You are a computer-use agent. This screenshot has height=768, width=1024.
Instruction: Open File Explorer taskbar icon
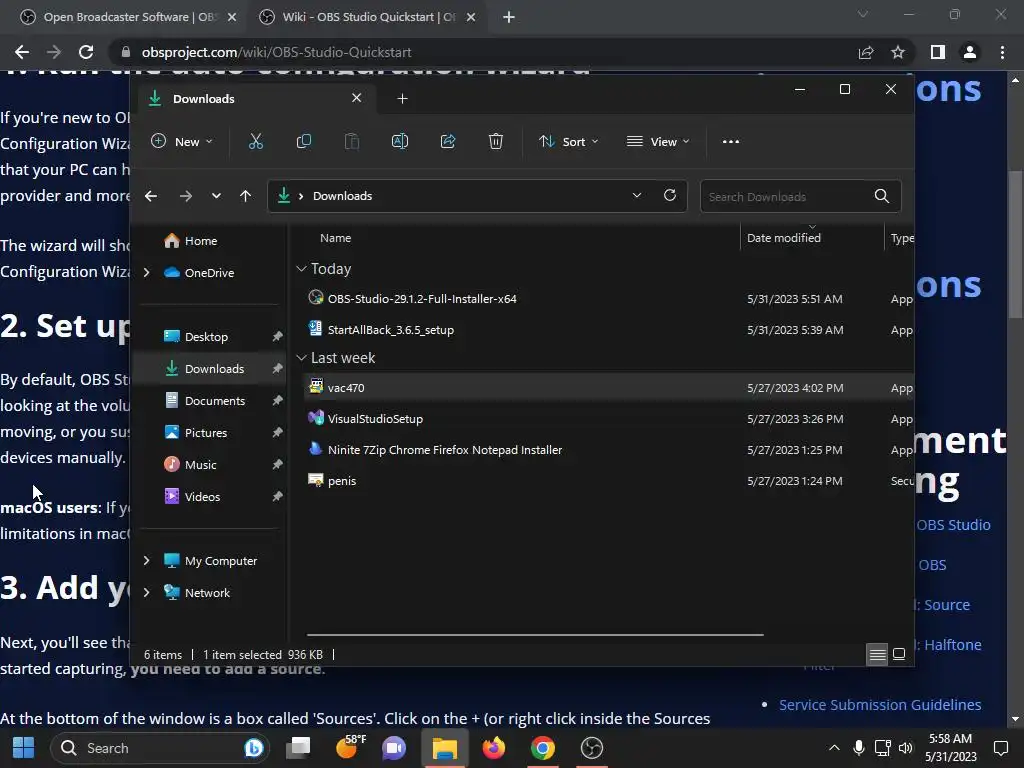click(x=445, y=748)
